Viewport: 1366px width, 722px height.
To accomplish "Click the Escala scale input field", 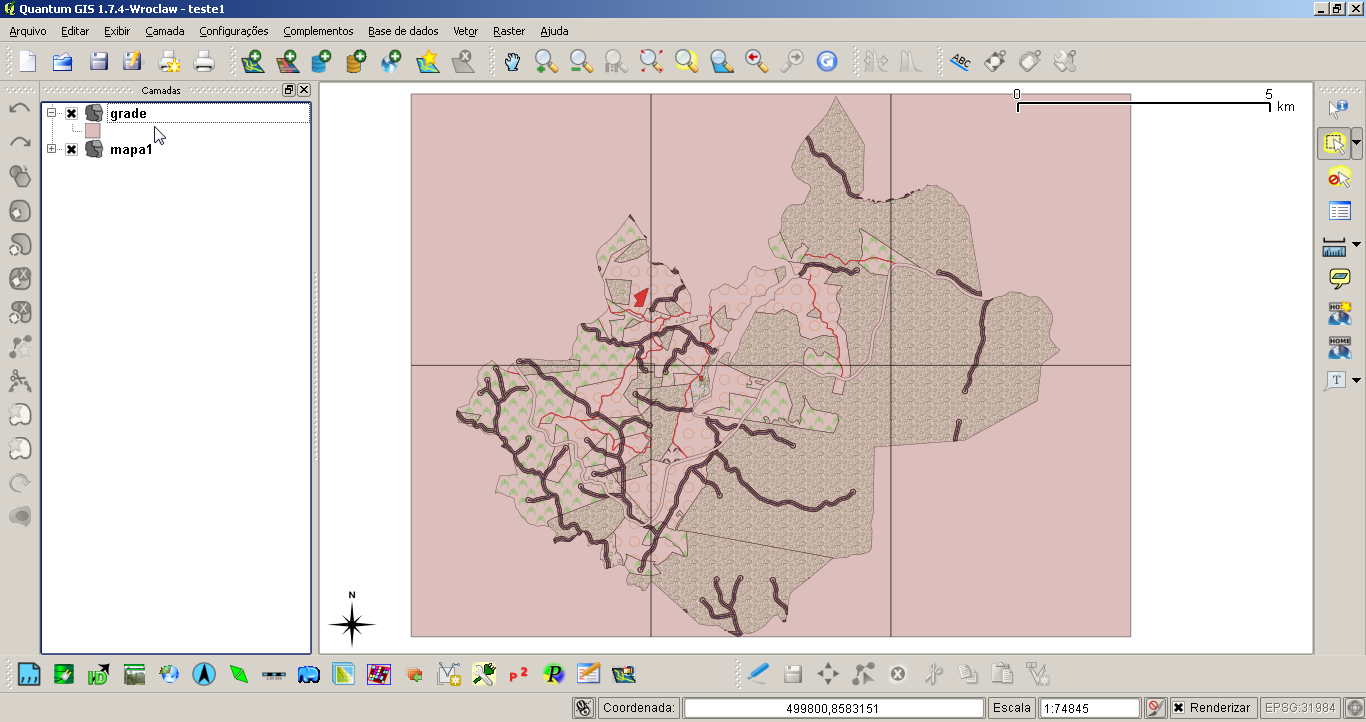I will (x=1089, y=708).
